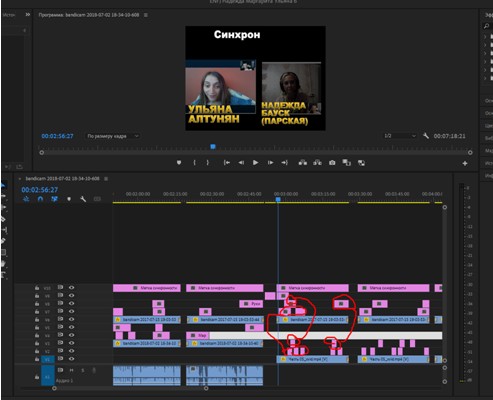Click the 'Аудио 1' track name
Viewport: 493px width, 400px height.
(x=64, y=380)
